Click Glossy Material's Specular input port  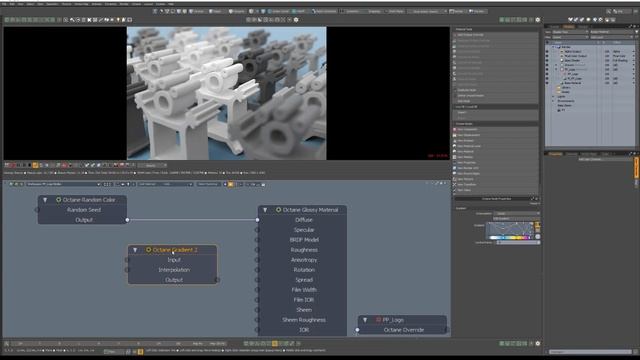coord(257,230)
